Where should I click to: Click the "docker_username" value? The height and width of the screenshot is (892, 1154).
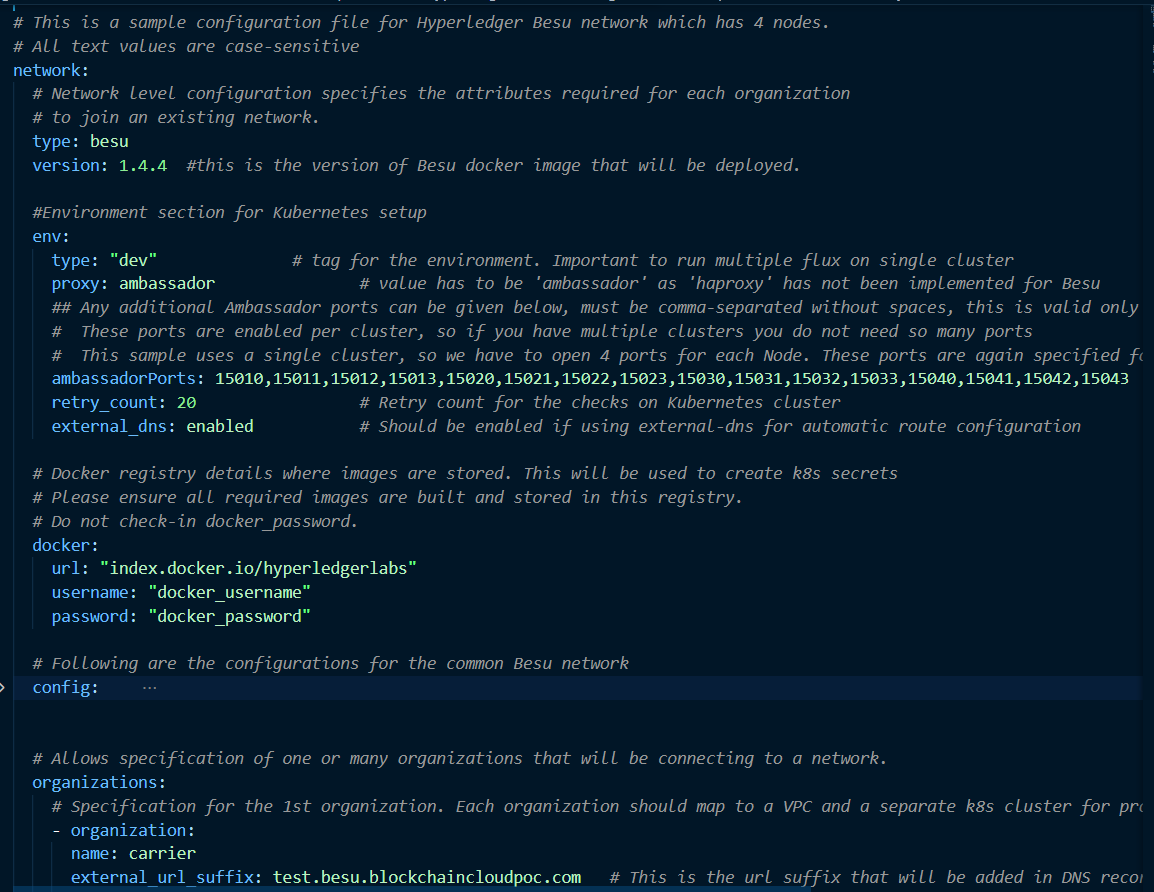[230, 592]
